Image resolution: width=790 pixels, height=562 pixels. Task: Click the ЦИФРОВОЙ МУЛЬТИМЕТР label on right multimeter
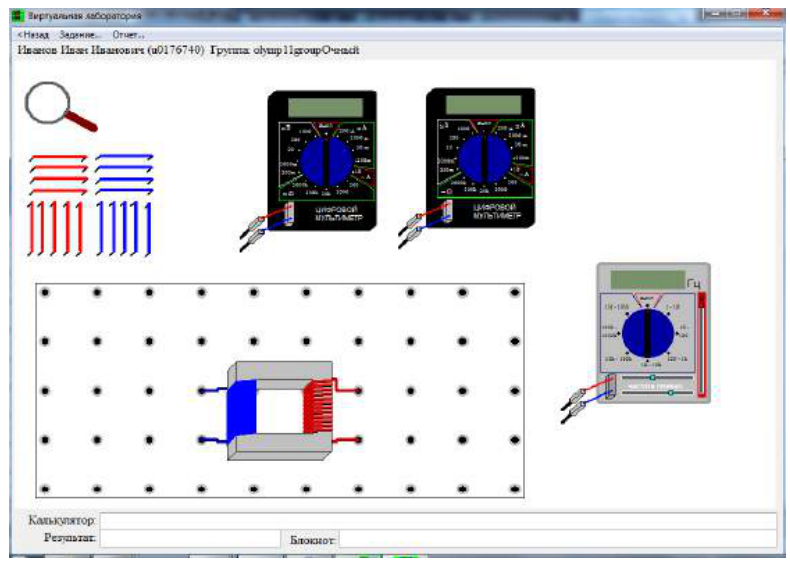coord(497,211)
